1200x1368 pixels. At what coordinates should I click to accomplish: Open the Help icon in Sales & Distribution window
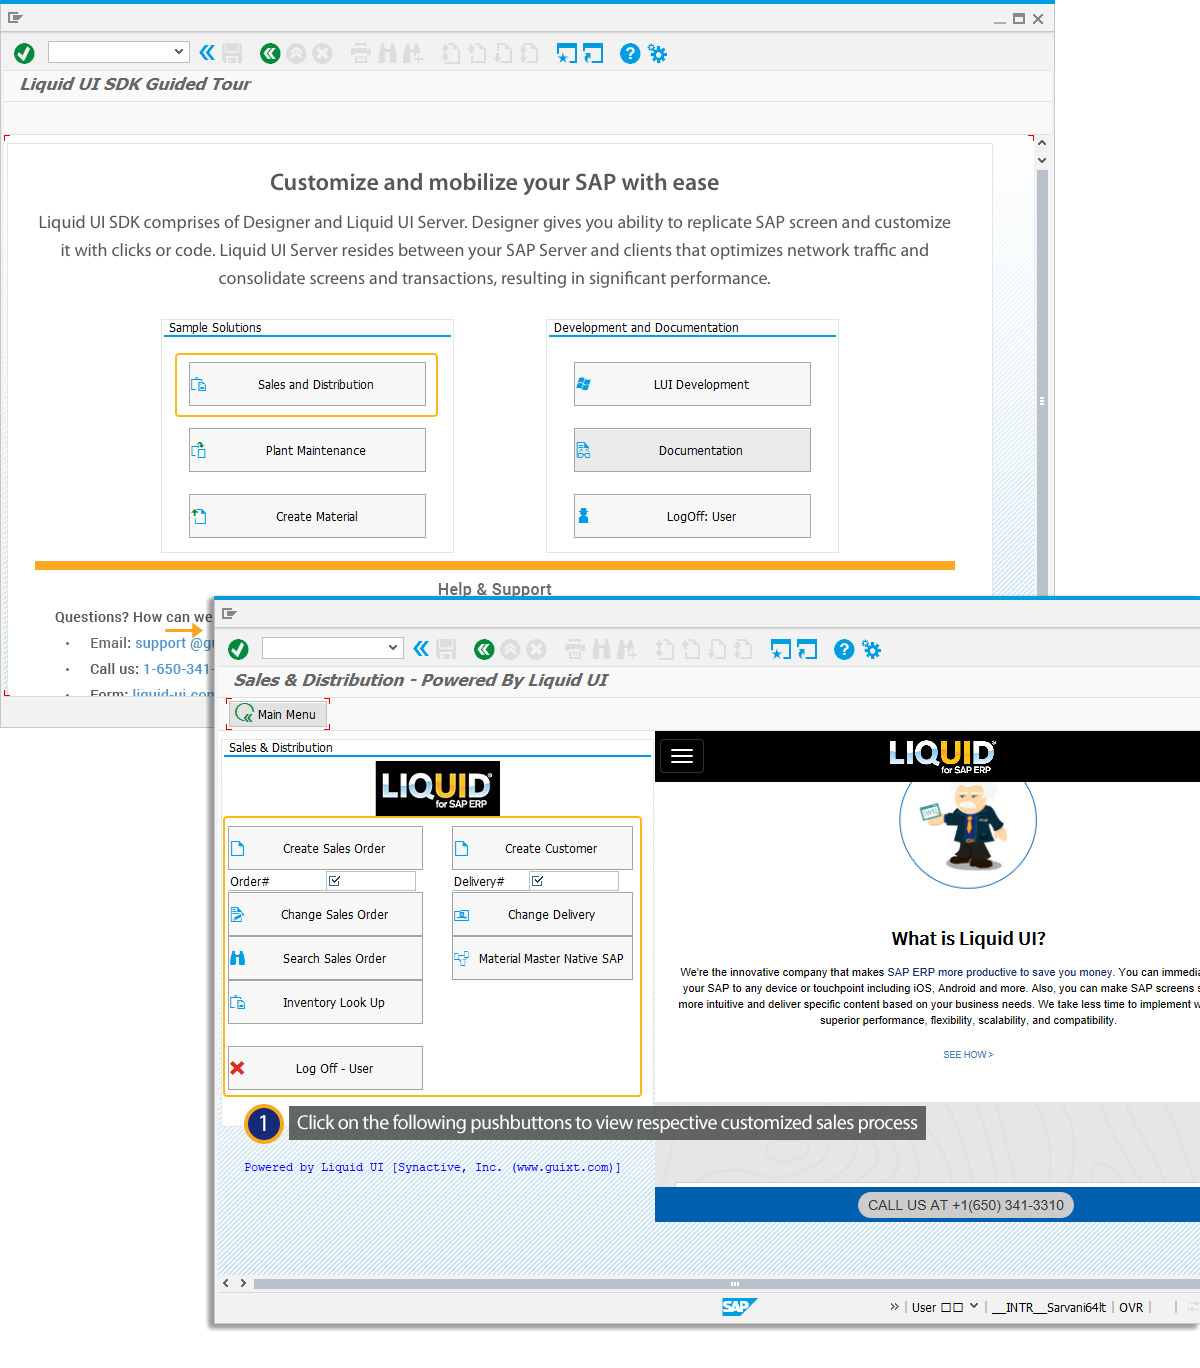844,649
